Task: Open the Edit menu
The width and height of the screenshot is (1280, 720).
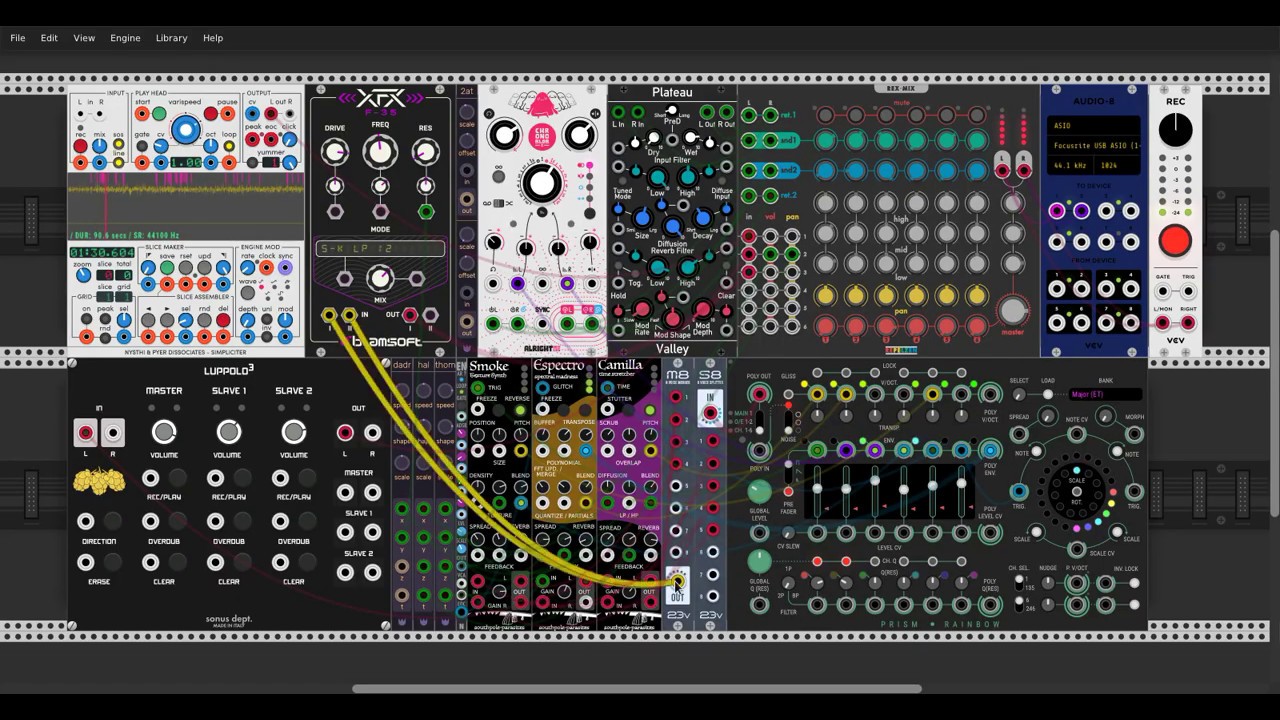Action: [x=49, y=38]
